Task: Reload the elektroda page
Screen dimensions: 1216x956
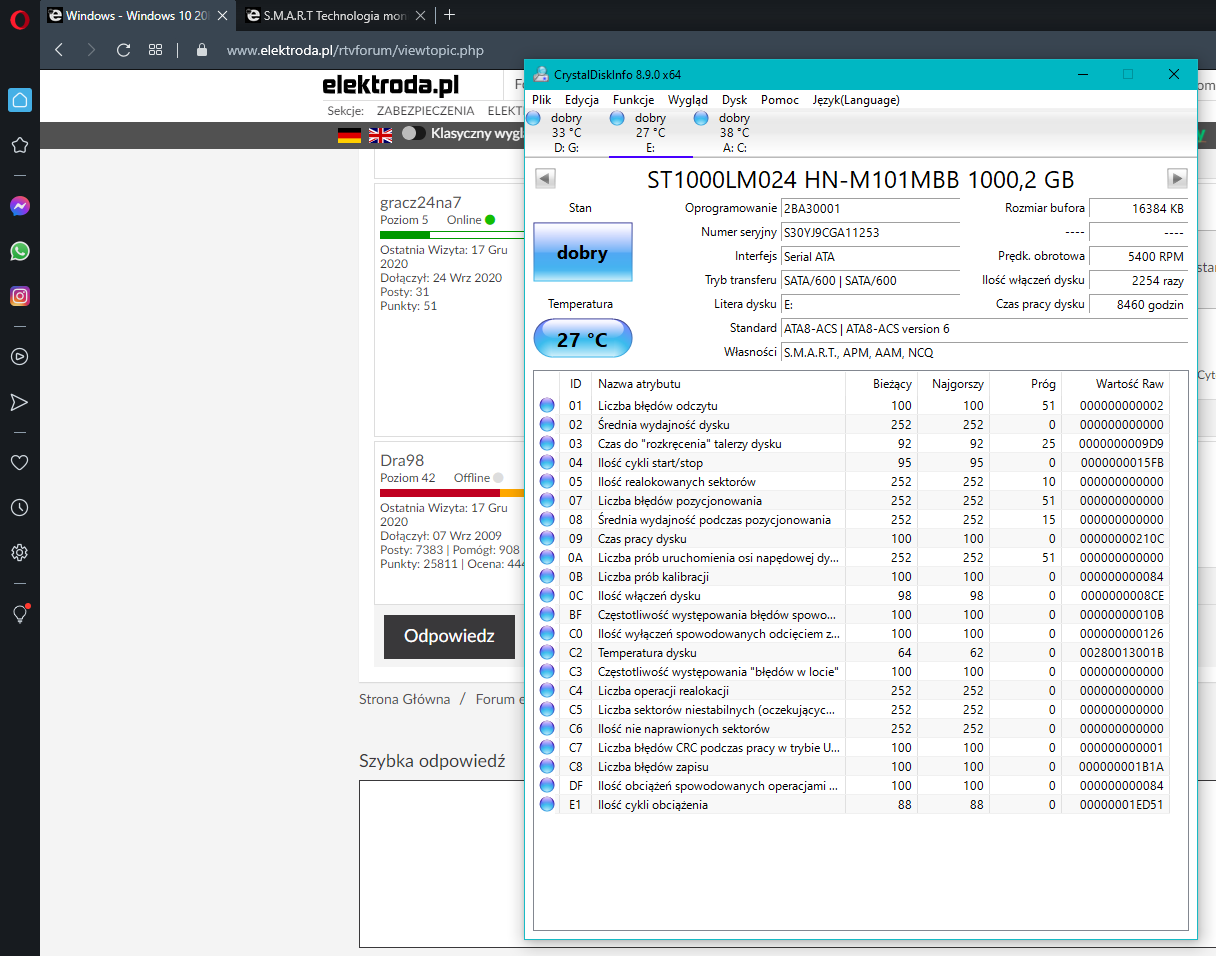Action: [124, 50]
